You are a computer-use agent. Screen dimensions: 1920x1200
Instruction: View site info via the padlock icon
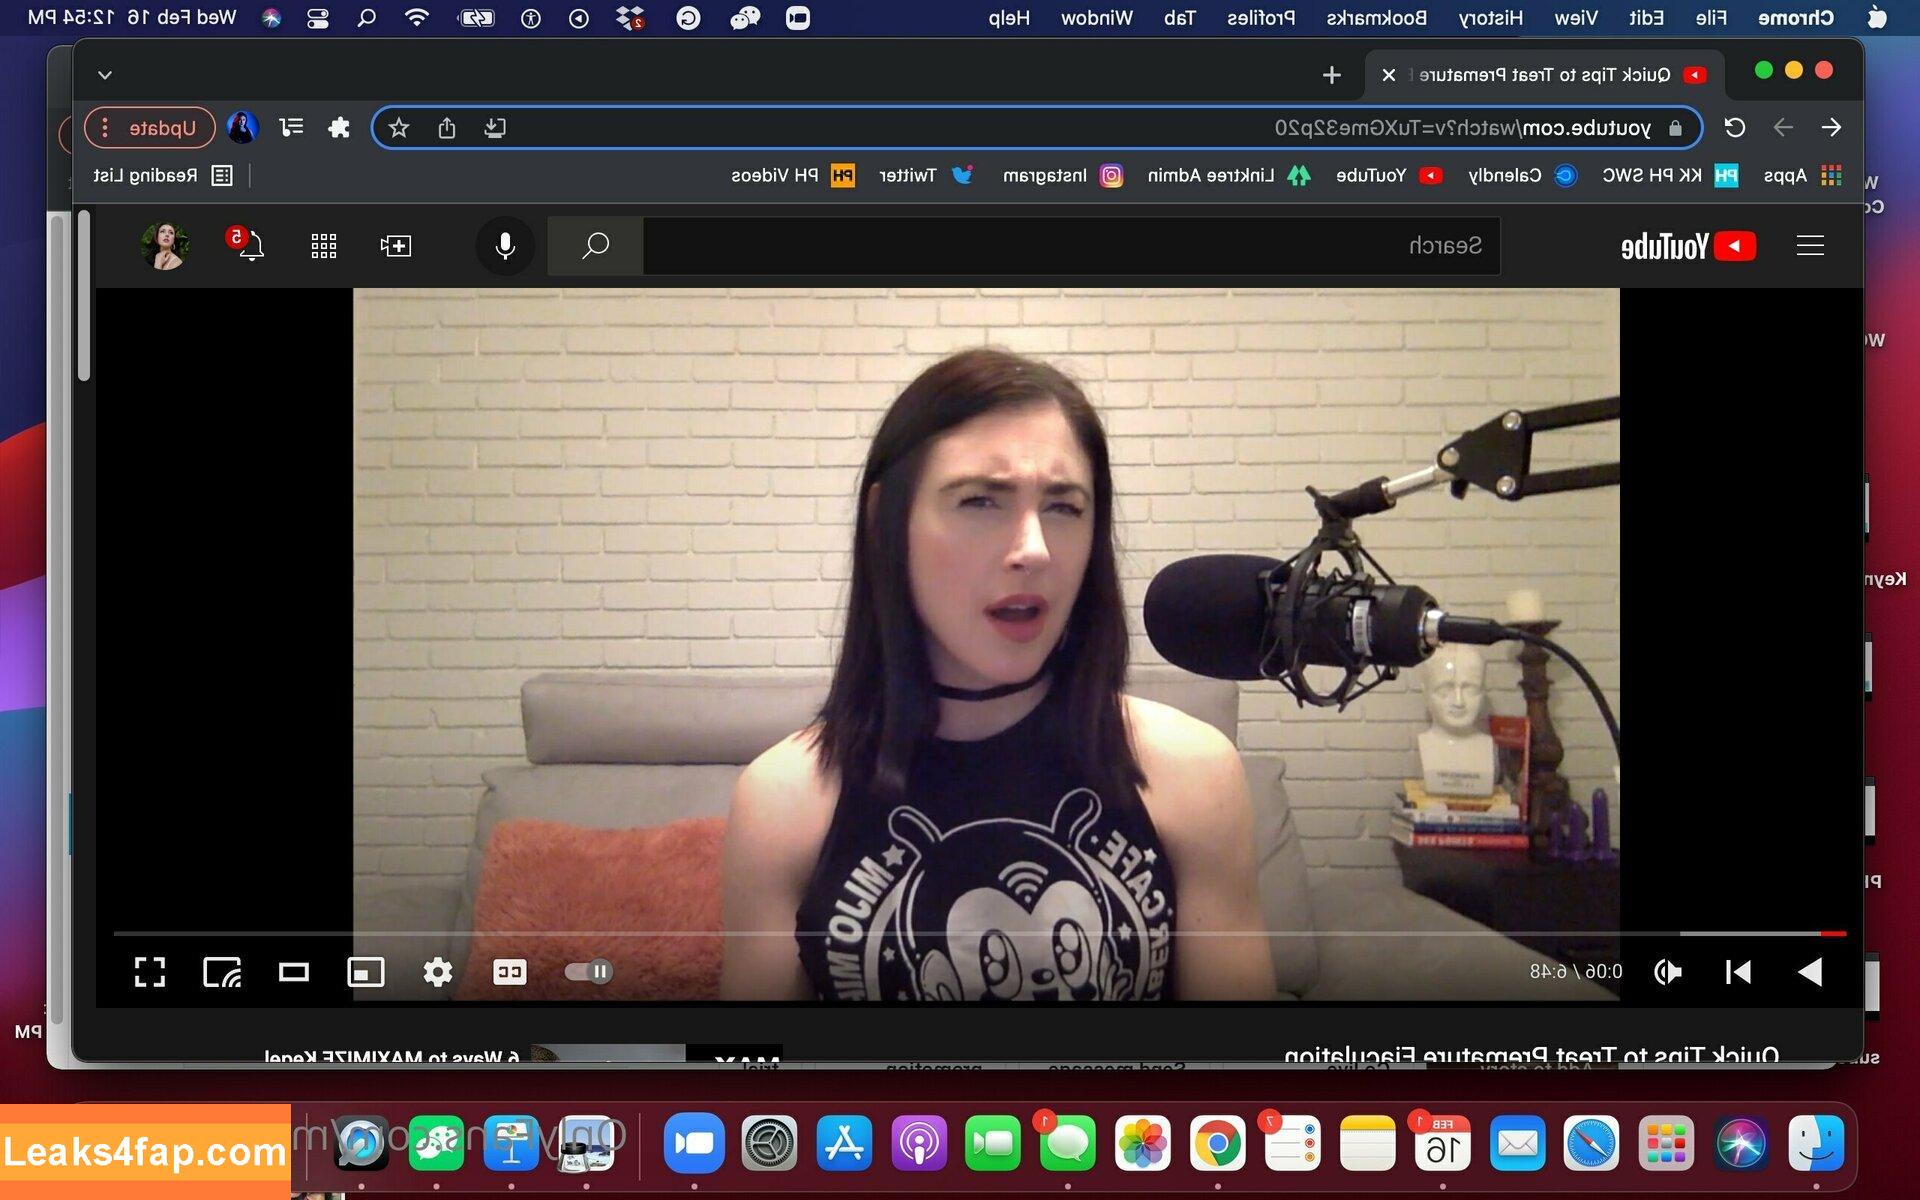[1676, 128]
